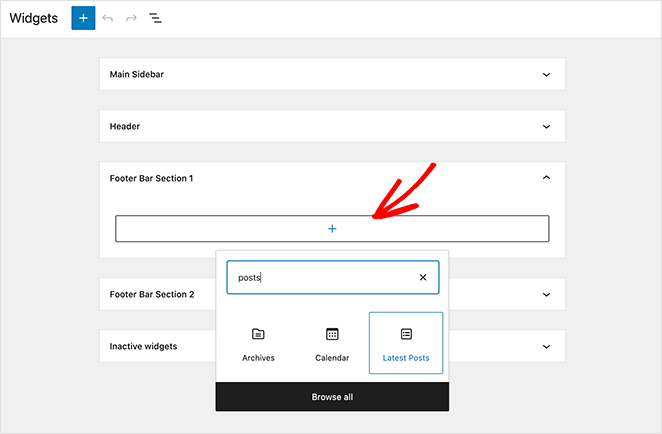The width and height of the screenshot is (662, 434).
Task: Click the Redo arrow in toolbar
Action: [131, 18]
